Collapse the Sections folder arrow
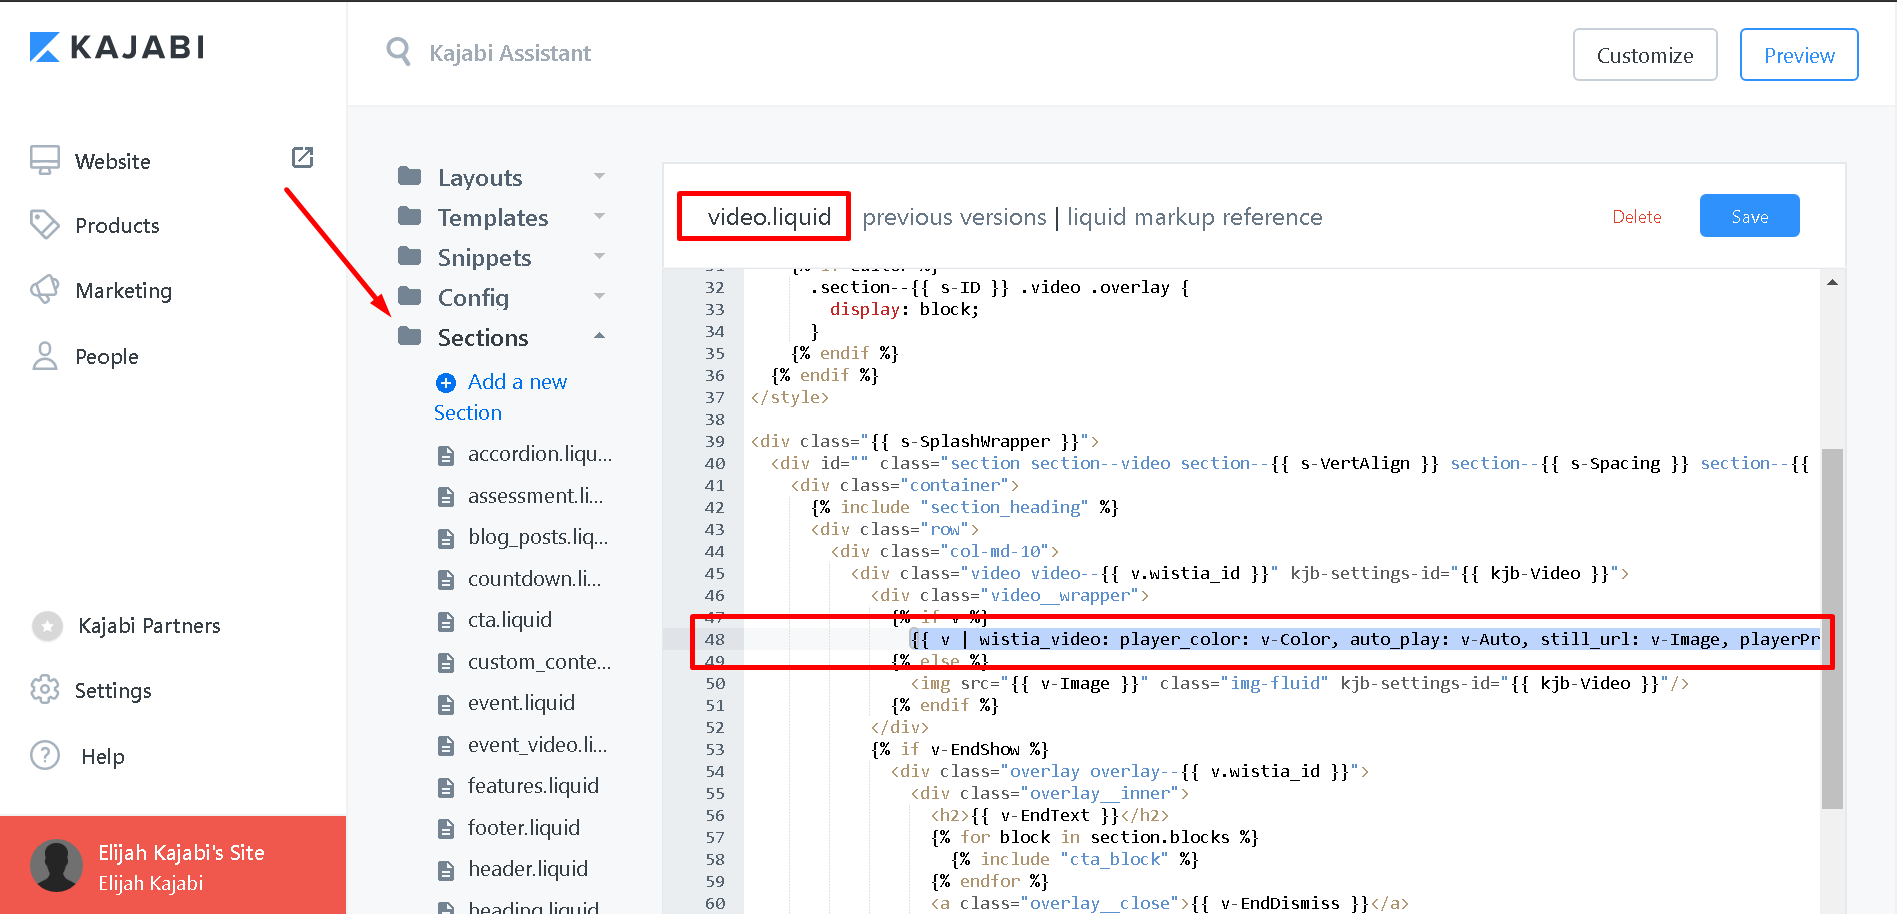This screenshot has height=914, width=1897. pos(599,335)
